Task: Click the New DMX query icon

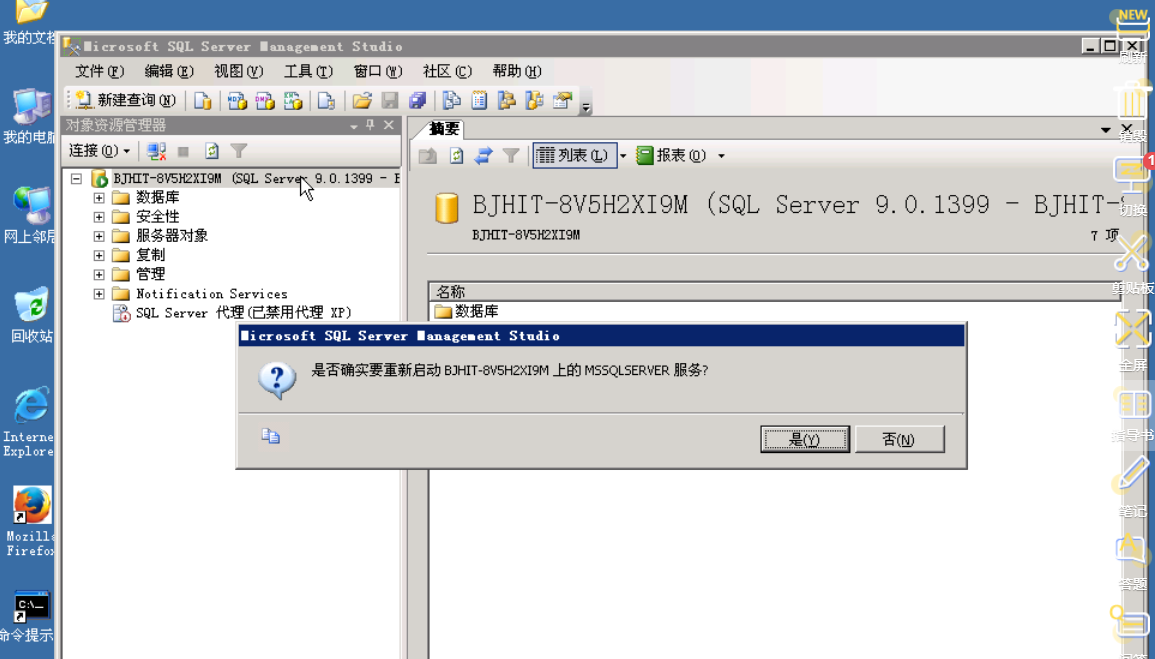Action: 267,100
